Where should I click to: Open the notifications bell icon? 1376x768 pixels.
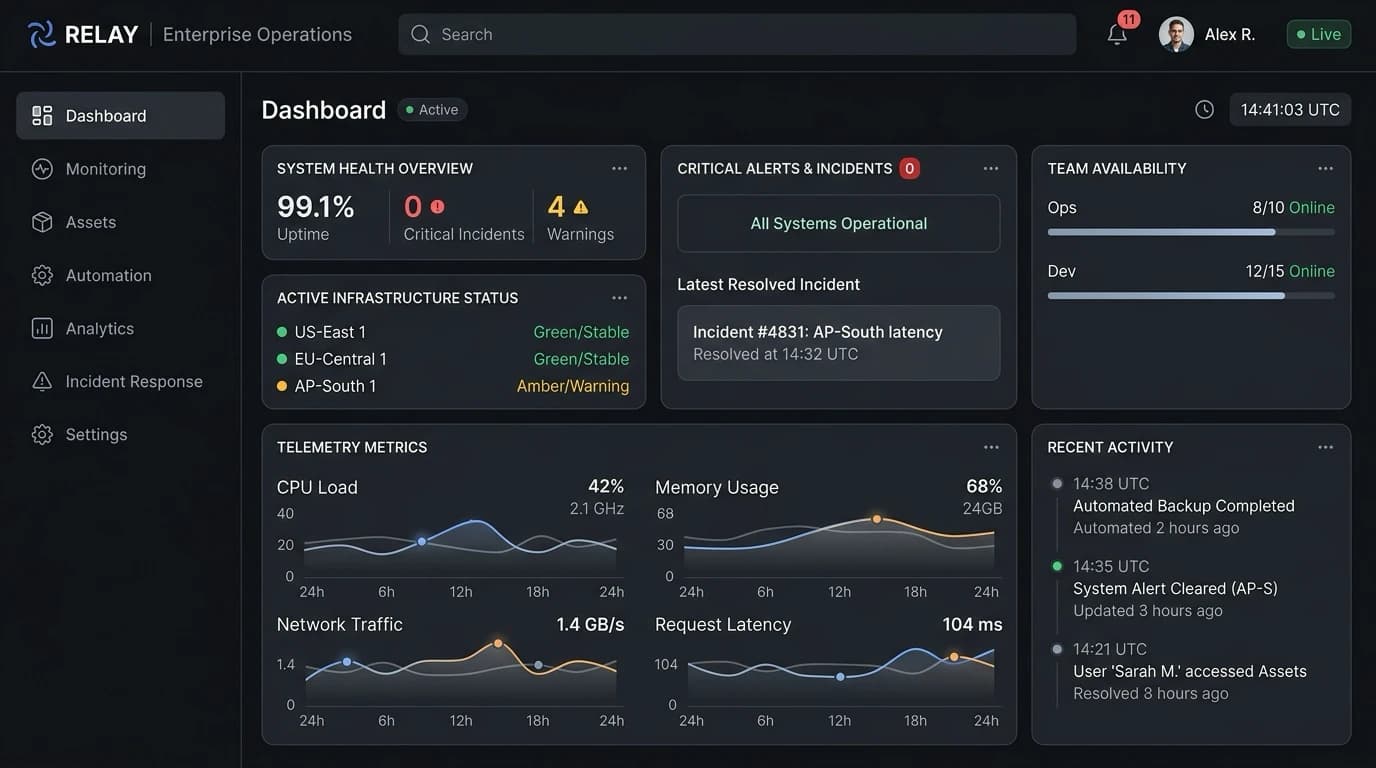pos(1117,35)
